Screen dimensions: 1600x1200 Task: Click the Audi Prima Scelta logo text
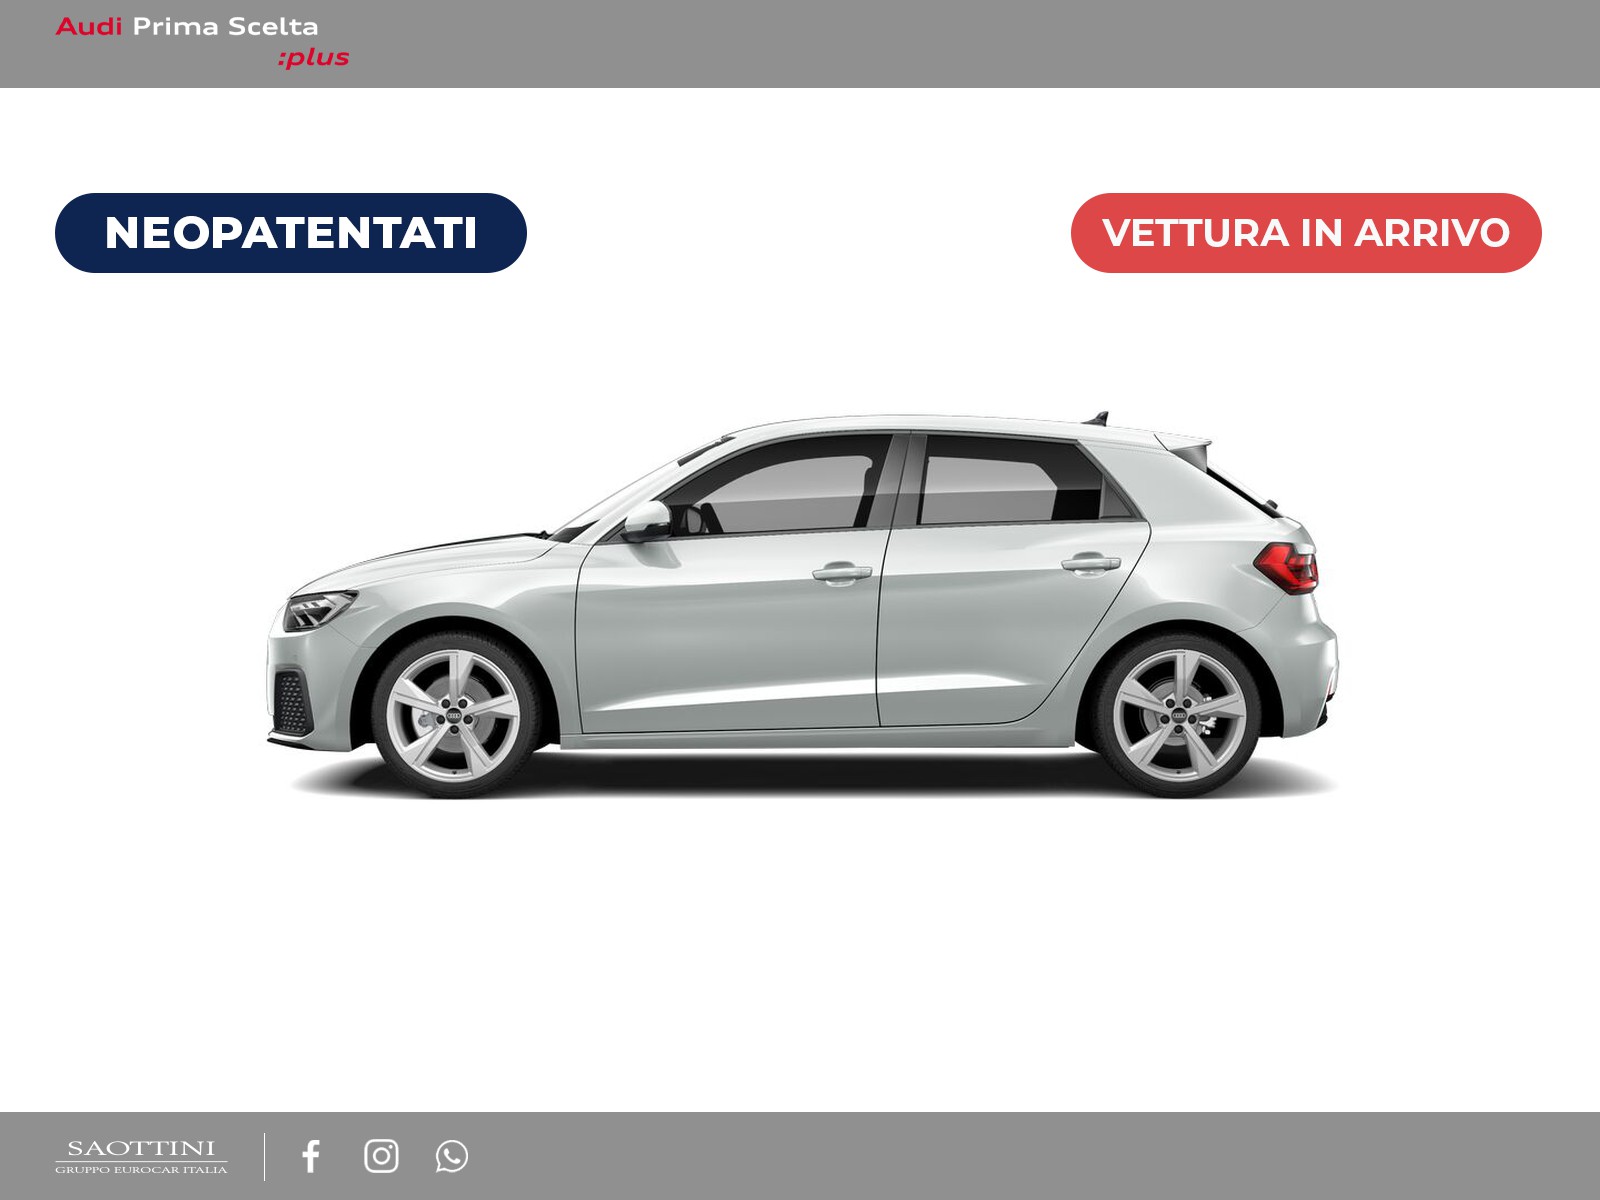187,27
